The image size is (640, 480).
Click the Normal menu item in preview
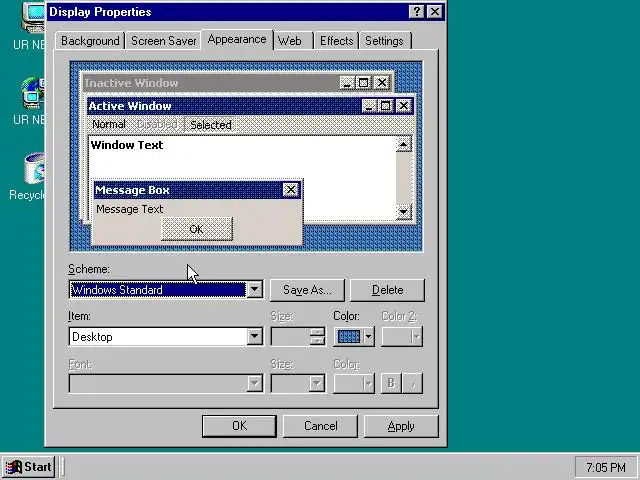[x=109, y=124]
